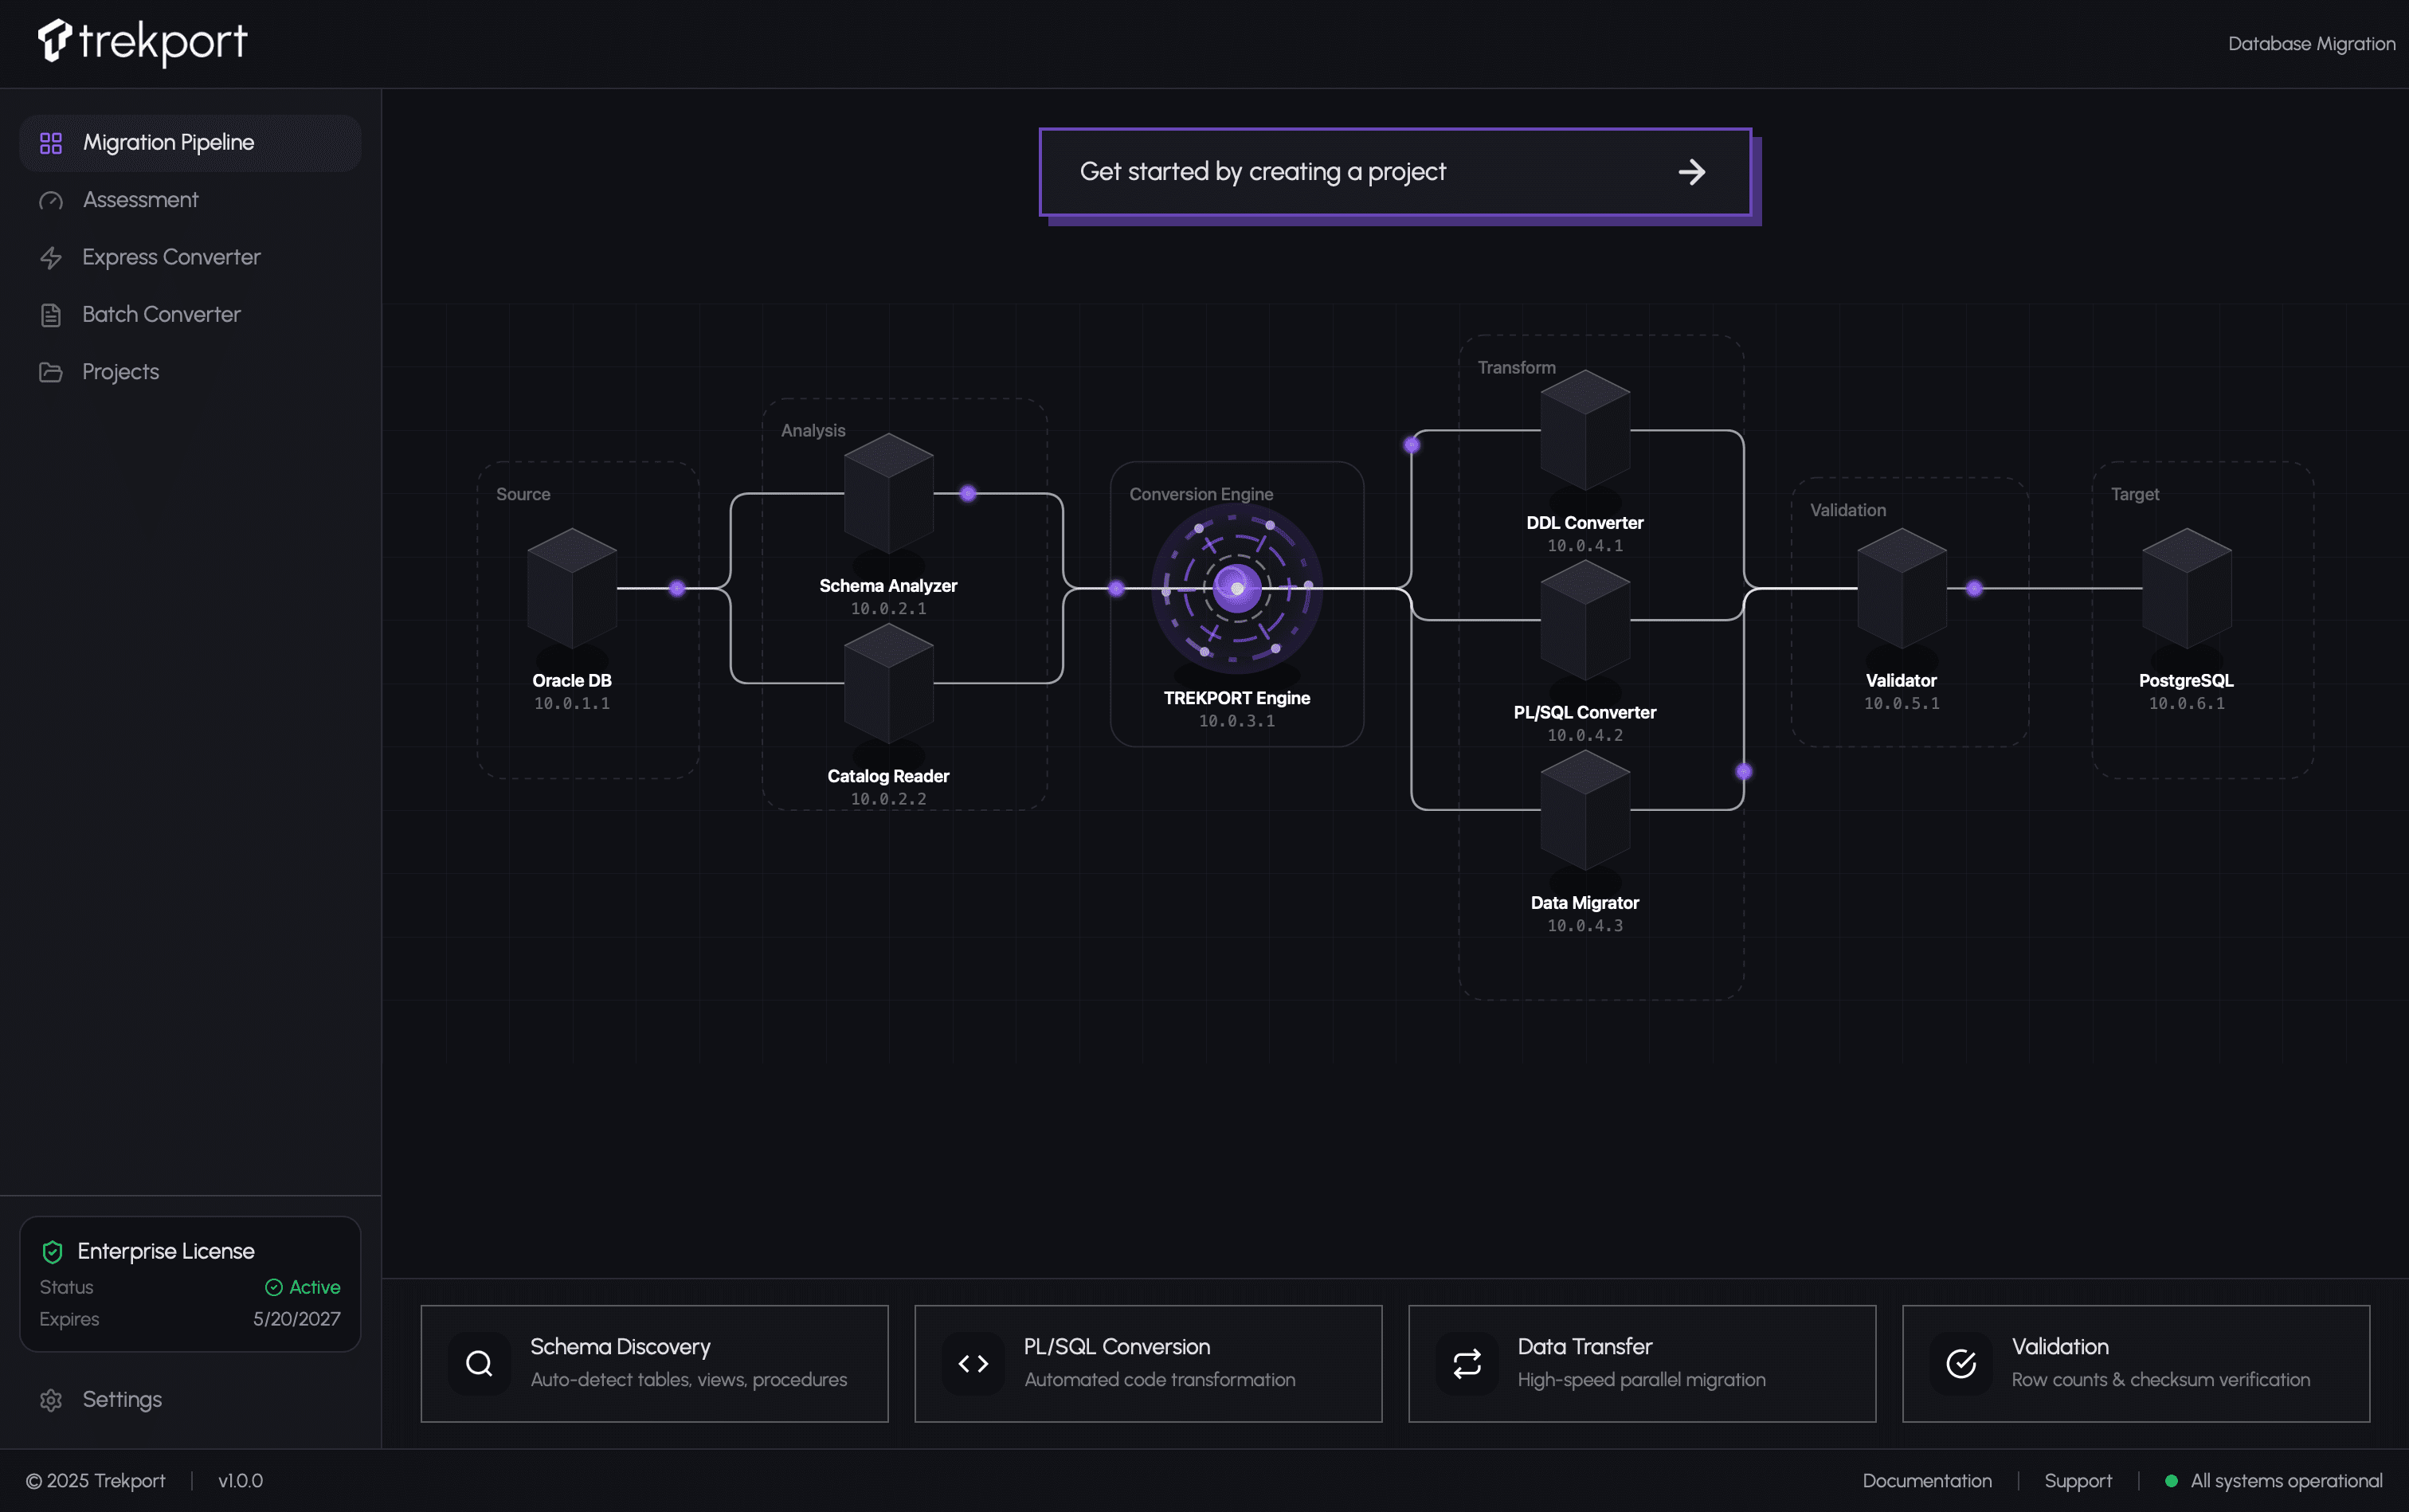This screenshot has width=2409, height=1512.
Task: Click the Trekport logo
Action: coord(142,42)
